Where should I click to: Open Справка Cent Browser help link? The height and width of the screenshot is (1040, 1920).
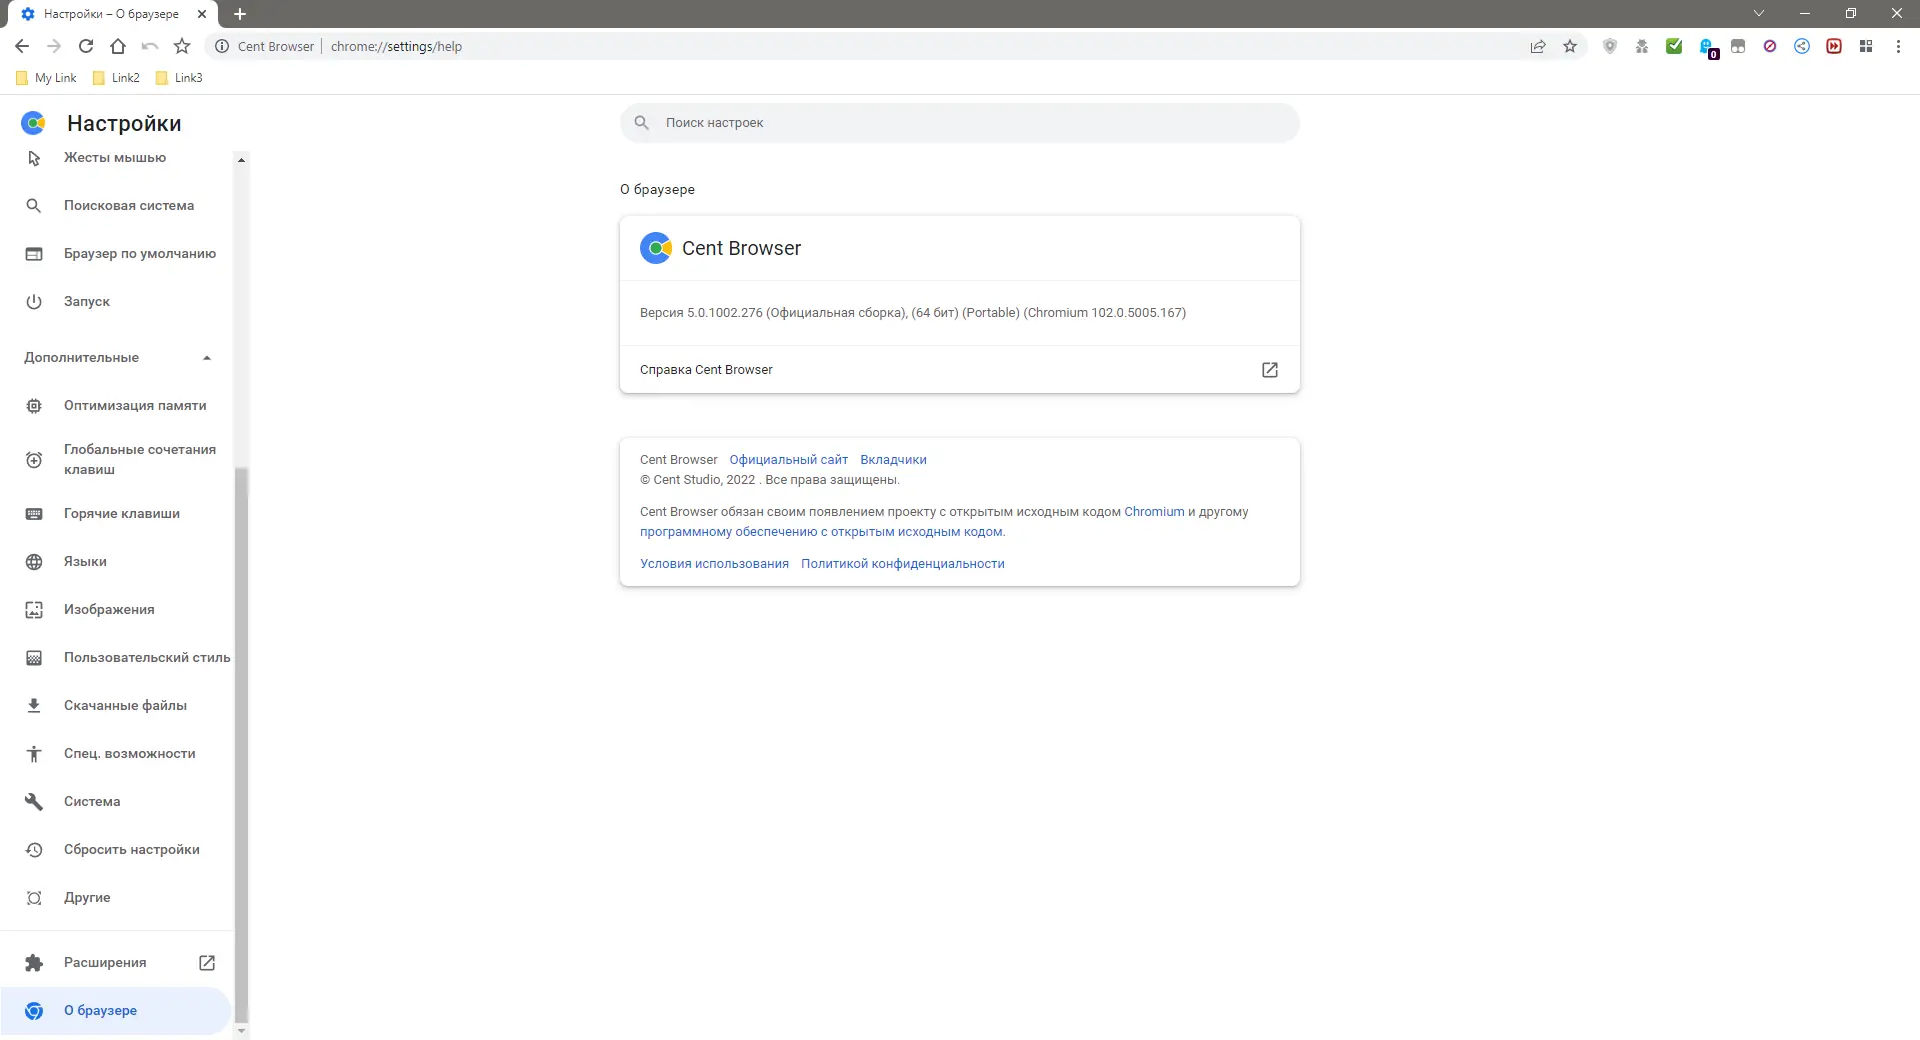pyautogui.click(x=960, y=370)
